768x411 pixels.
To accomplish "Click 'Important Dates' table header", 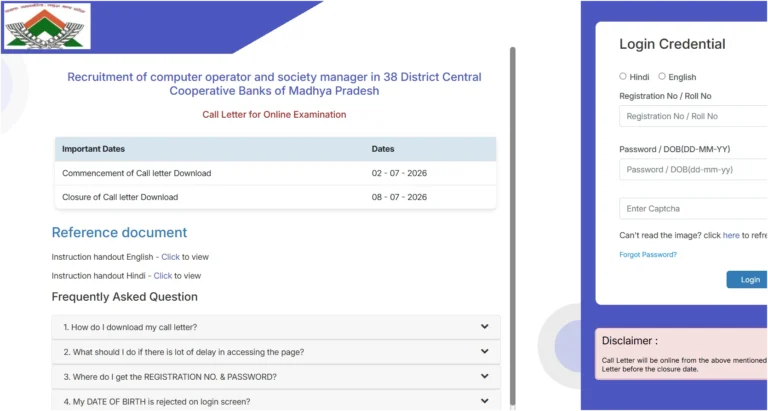I will [x=94, y=149].
